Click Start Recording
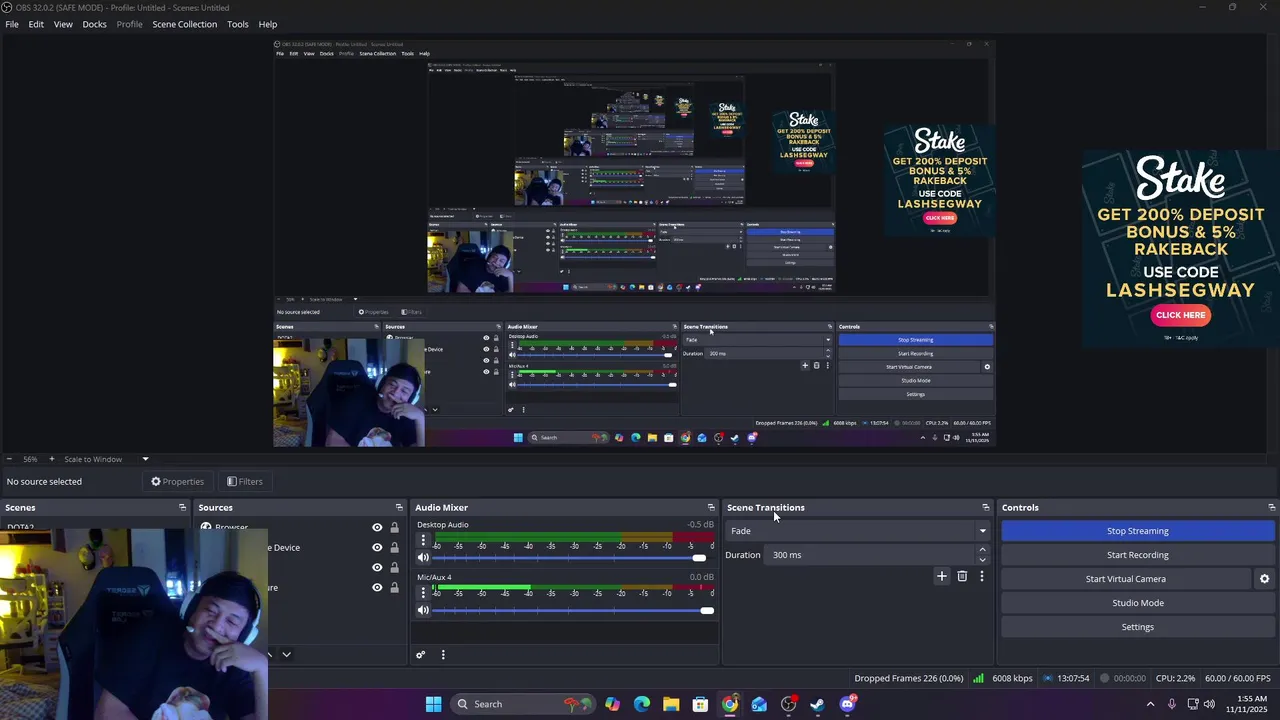Image resolution: width=1280 pixels, height=720 pixels. tap(1137, 555)
